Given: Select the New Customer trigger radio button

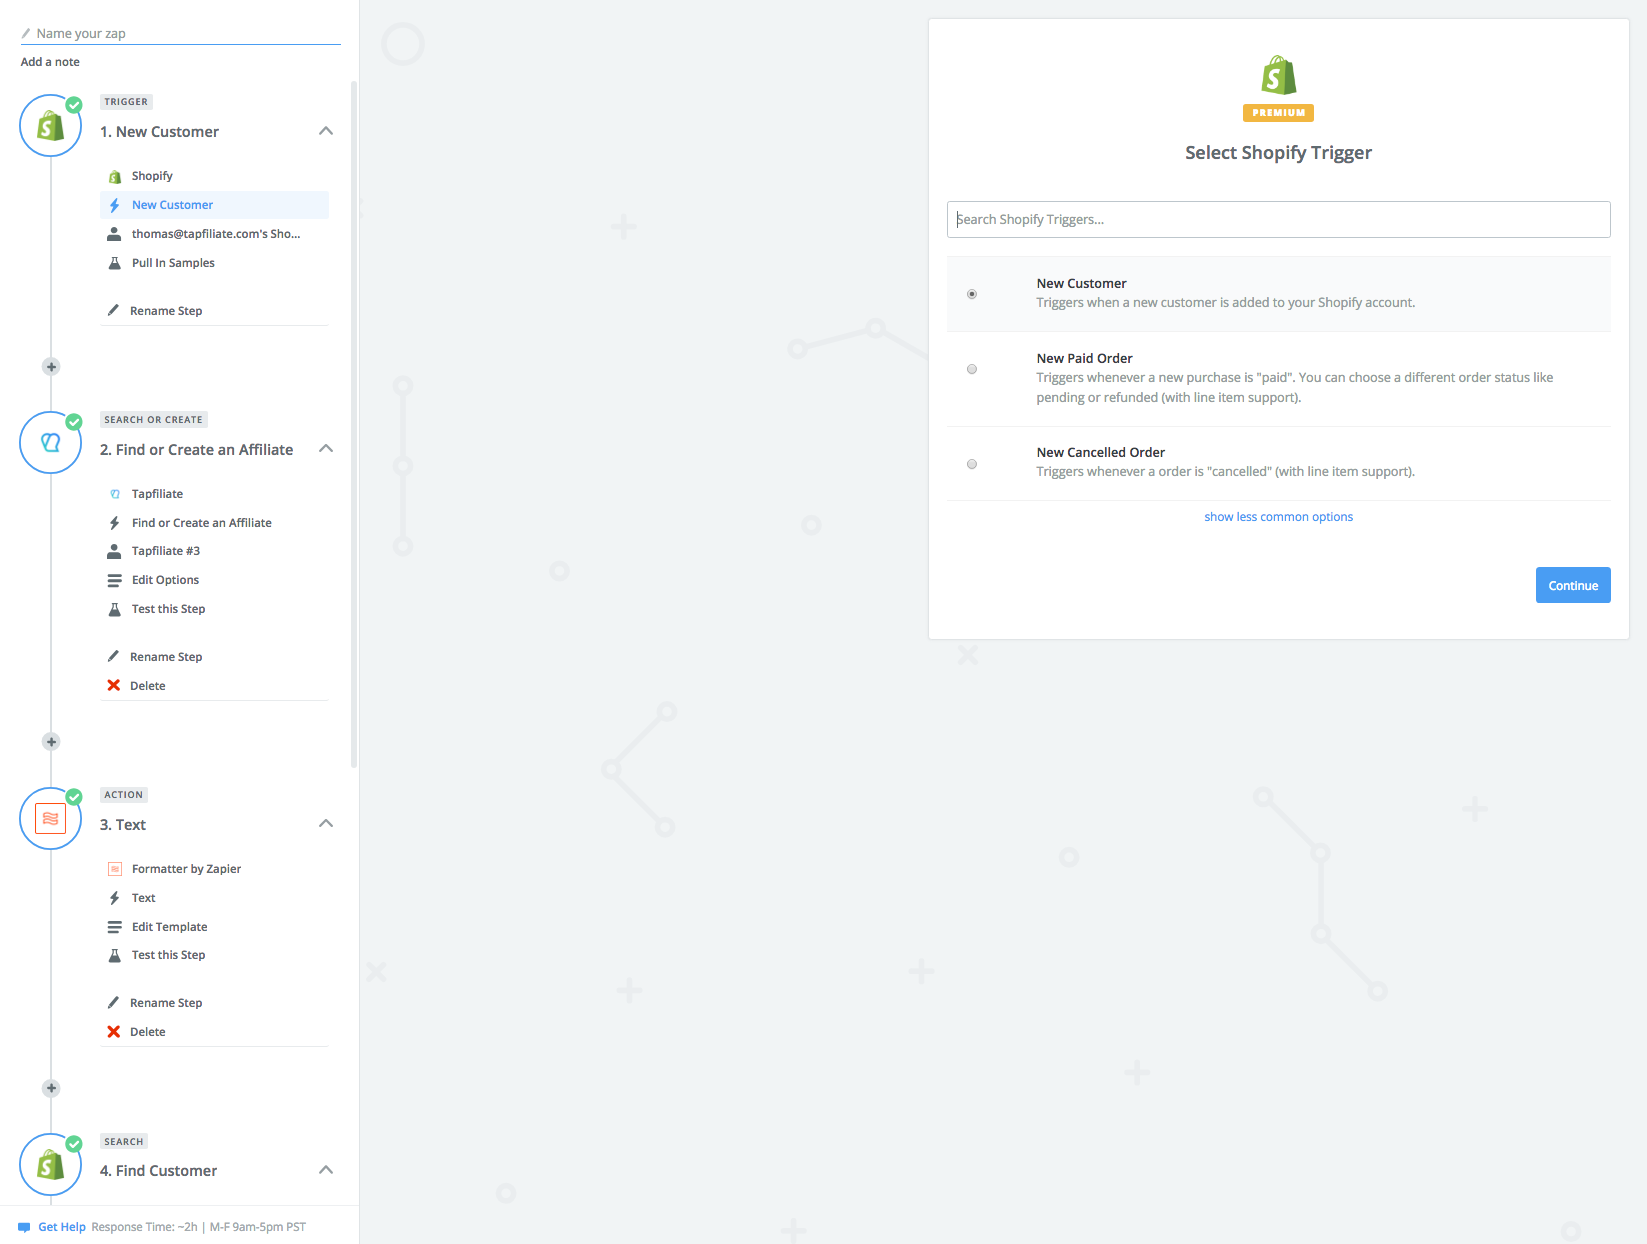Looking at the screenshot, I should tap(972, 294).
